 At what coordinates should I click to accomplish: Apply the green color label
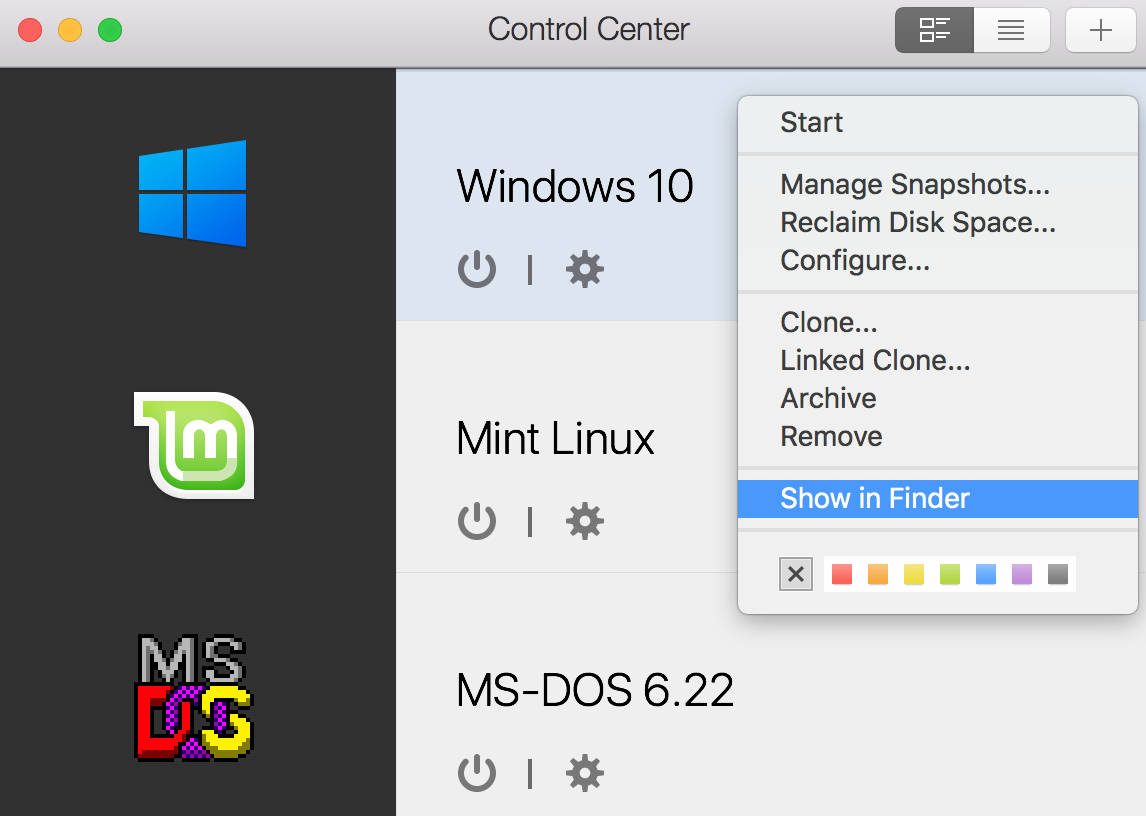(949, 574)
